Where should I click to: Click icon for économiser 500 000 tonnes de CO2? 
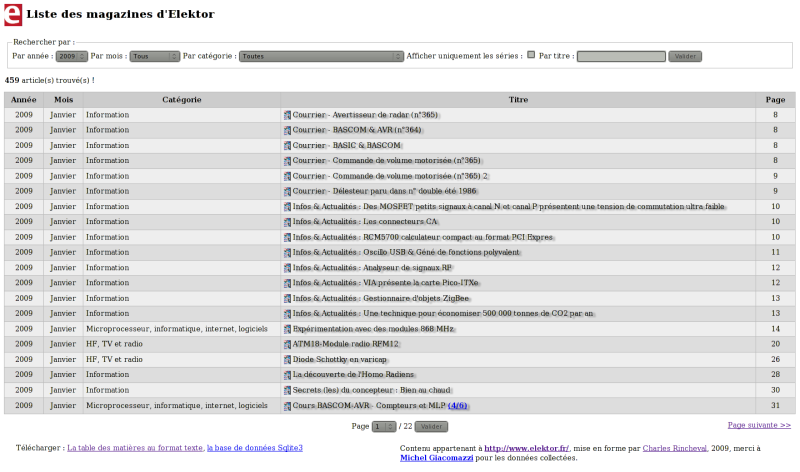coord(287,314)
